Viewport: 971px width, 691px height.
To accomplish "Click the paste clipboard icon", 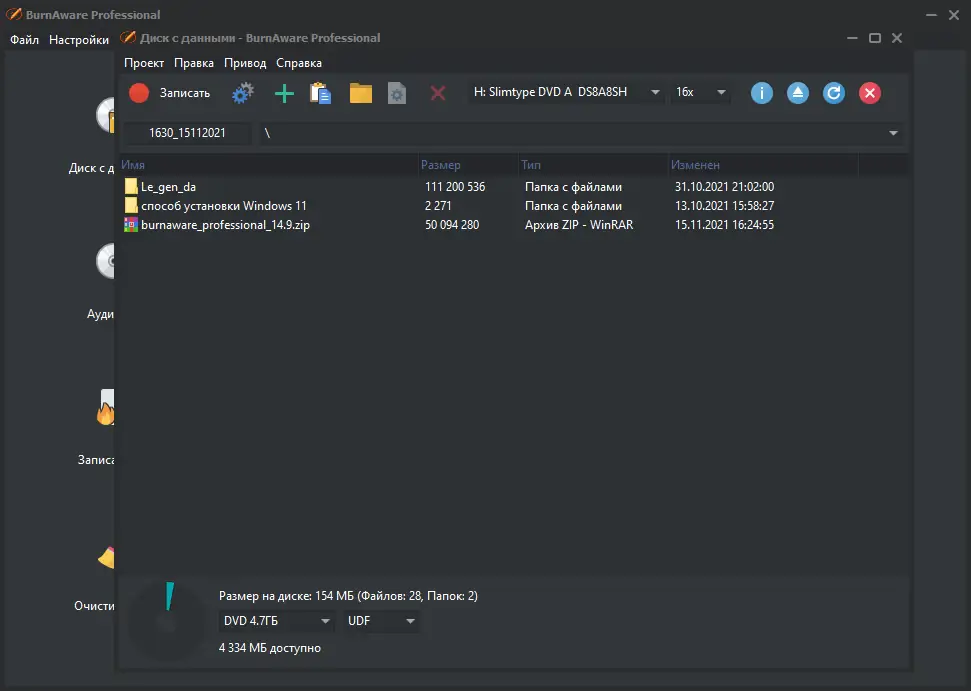I will (321, 93).
